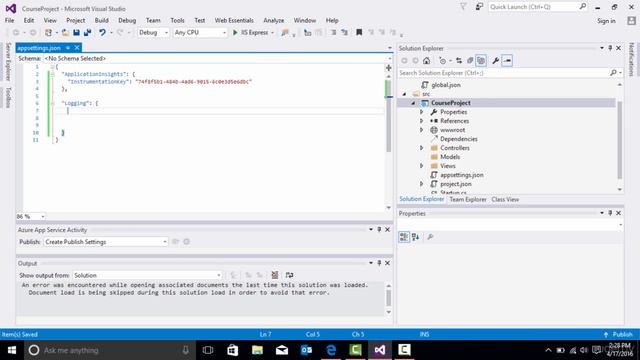Expand the project.json node

(x=422, y=184)
